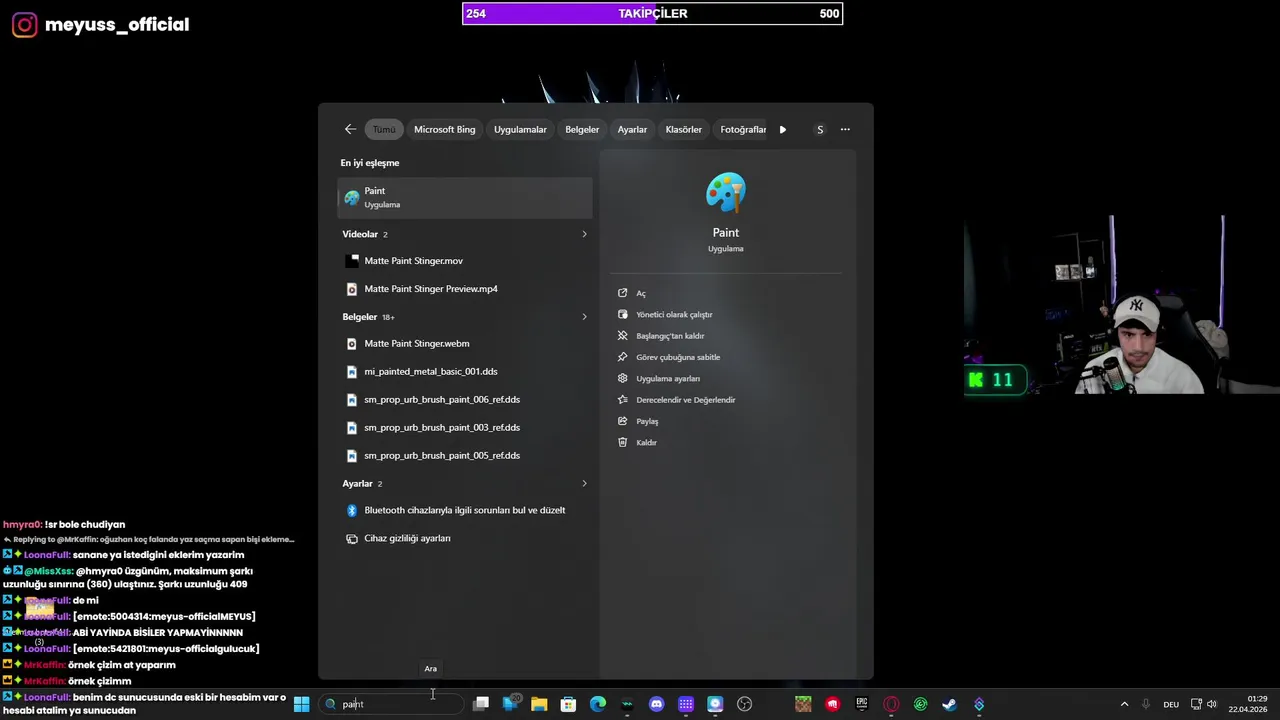
Task: Expand the Belgeler results section
Action: coord(584,317)
